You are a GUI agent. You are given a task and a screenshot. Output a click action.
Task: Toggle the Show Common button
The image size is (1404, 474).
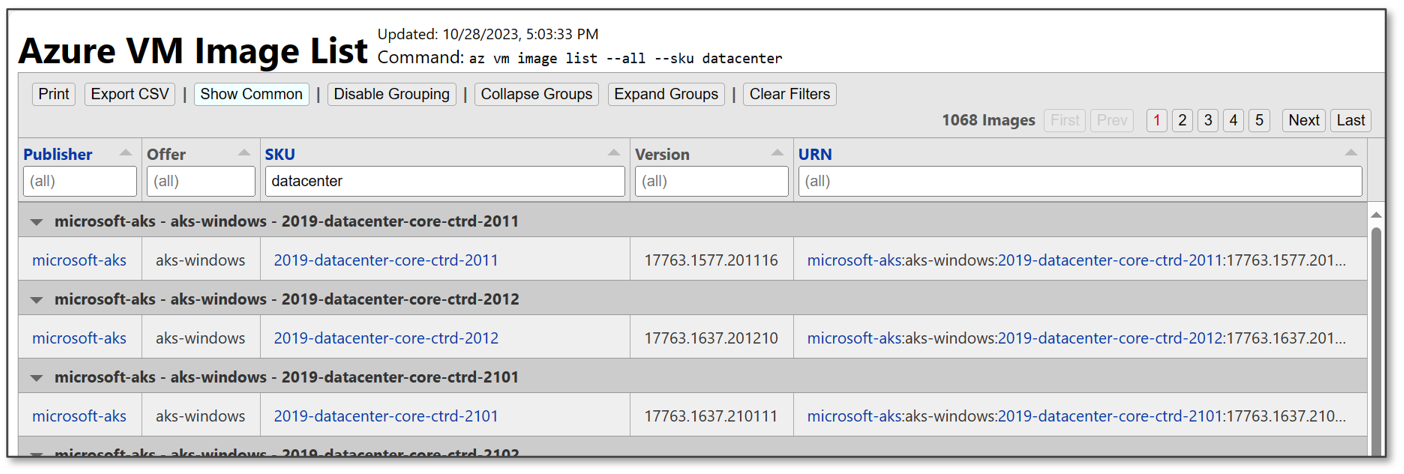click(x=251, y=94)
